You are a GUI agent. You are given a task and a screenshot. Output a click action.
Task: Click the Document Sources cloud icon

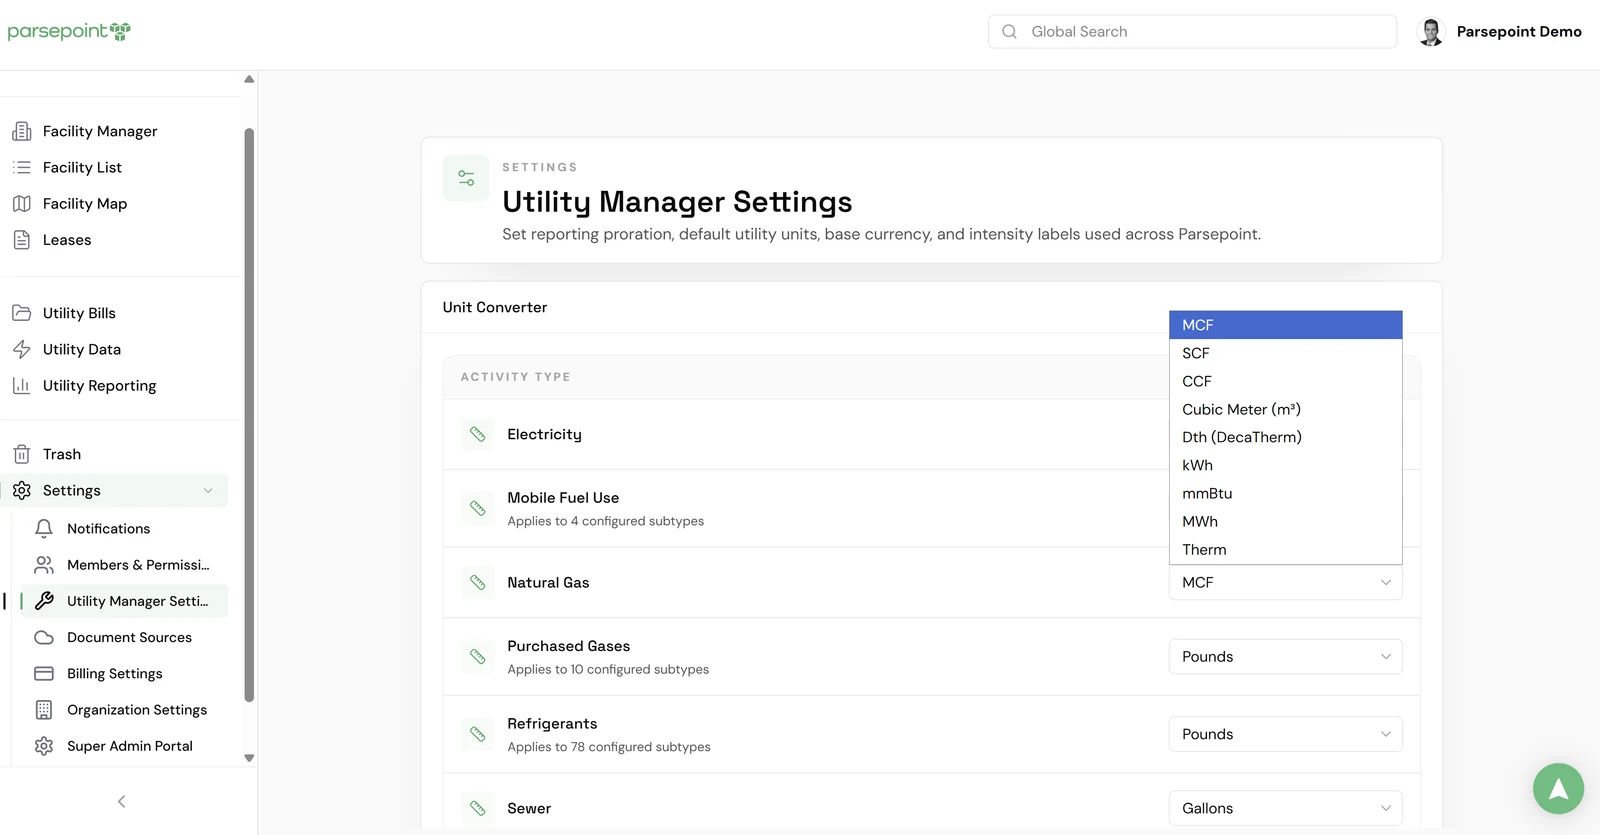coord(44,637)
